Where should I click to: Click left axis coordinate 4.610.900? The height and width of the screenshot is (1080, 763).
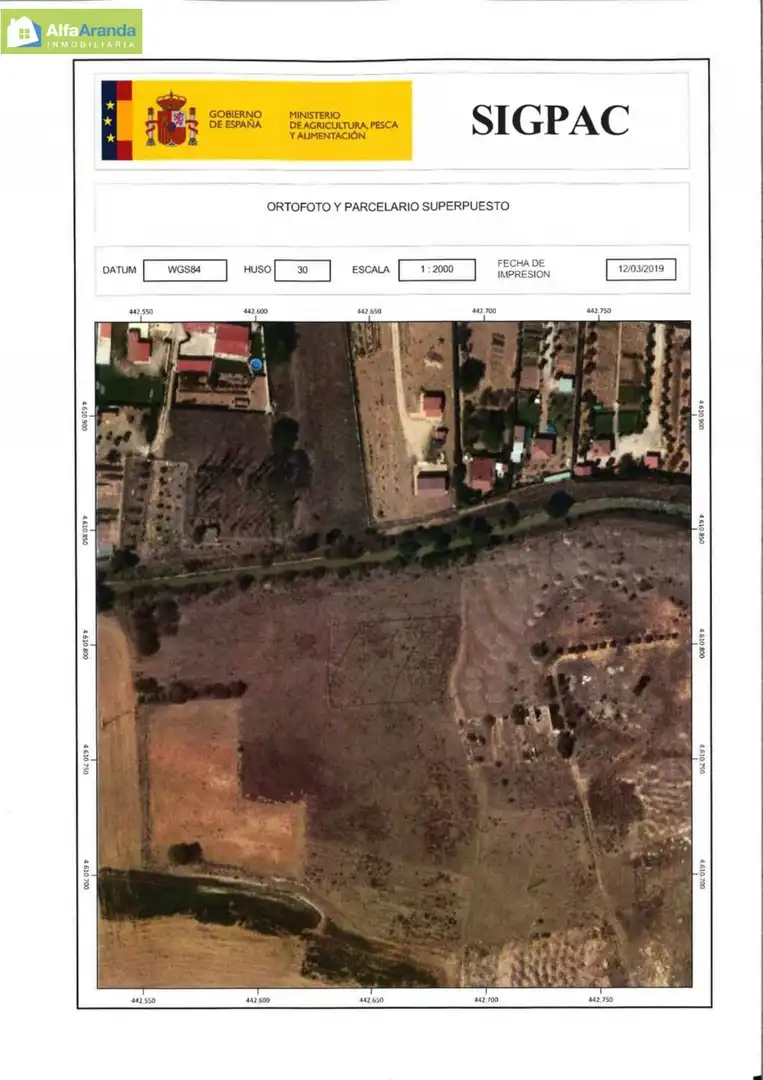85,415
